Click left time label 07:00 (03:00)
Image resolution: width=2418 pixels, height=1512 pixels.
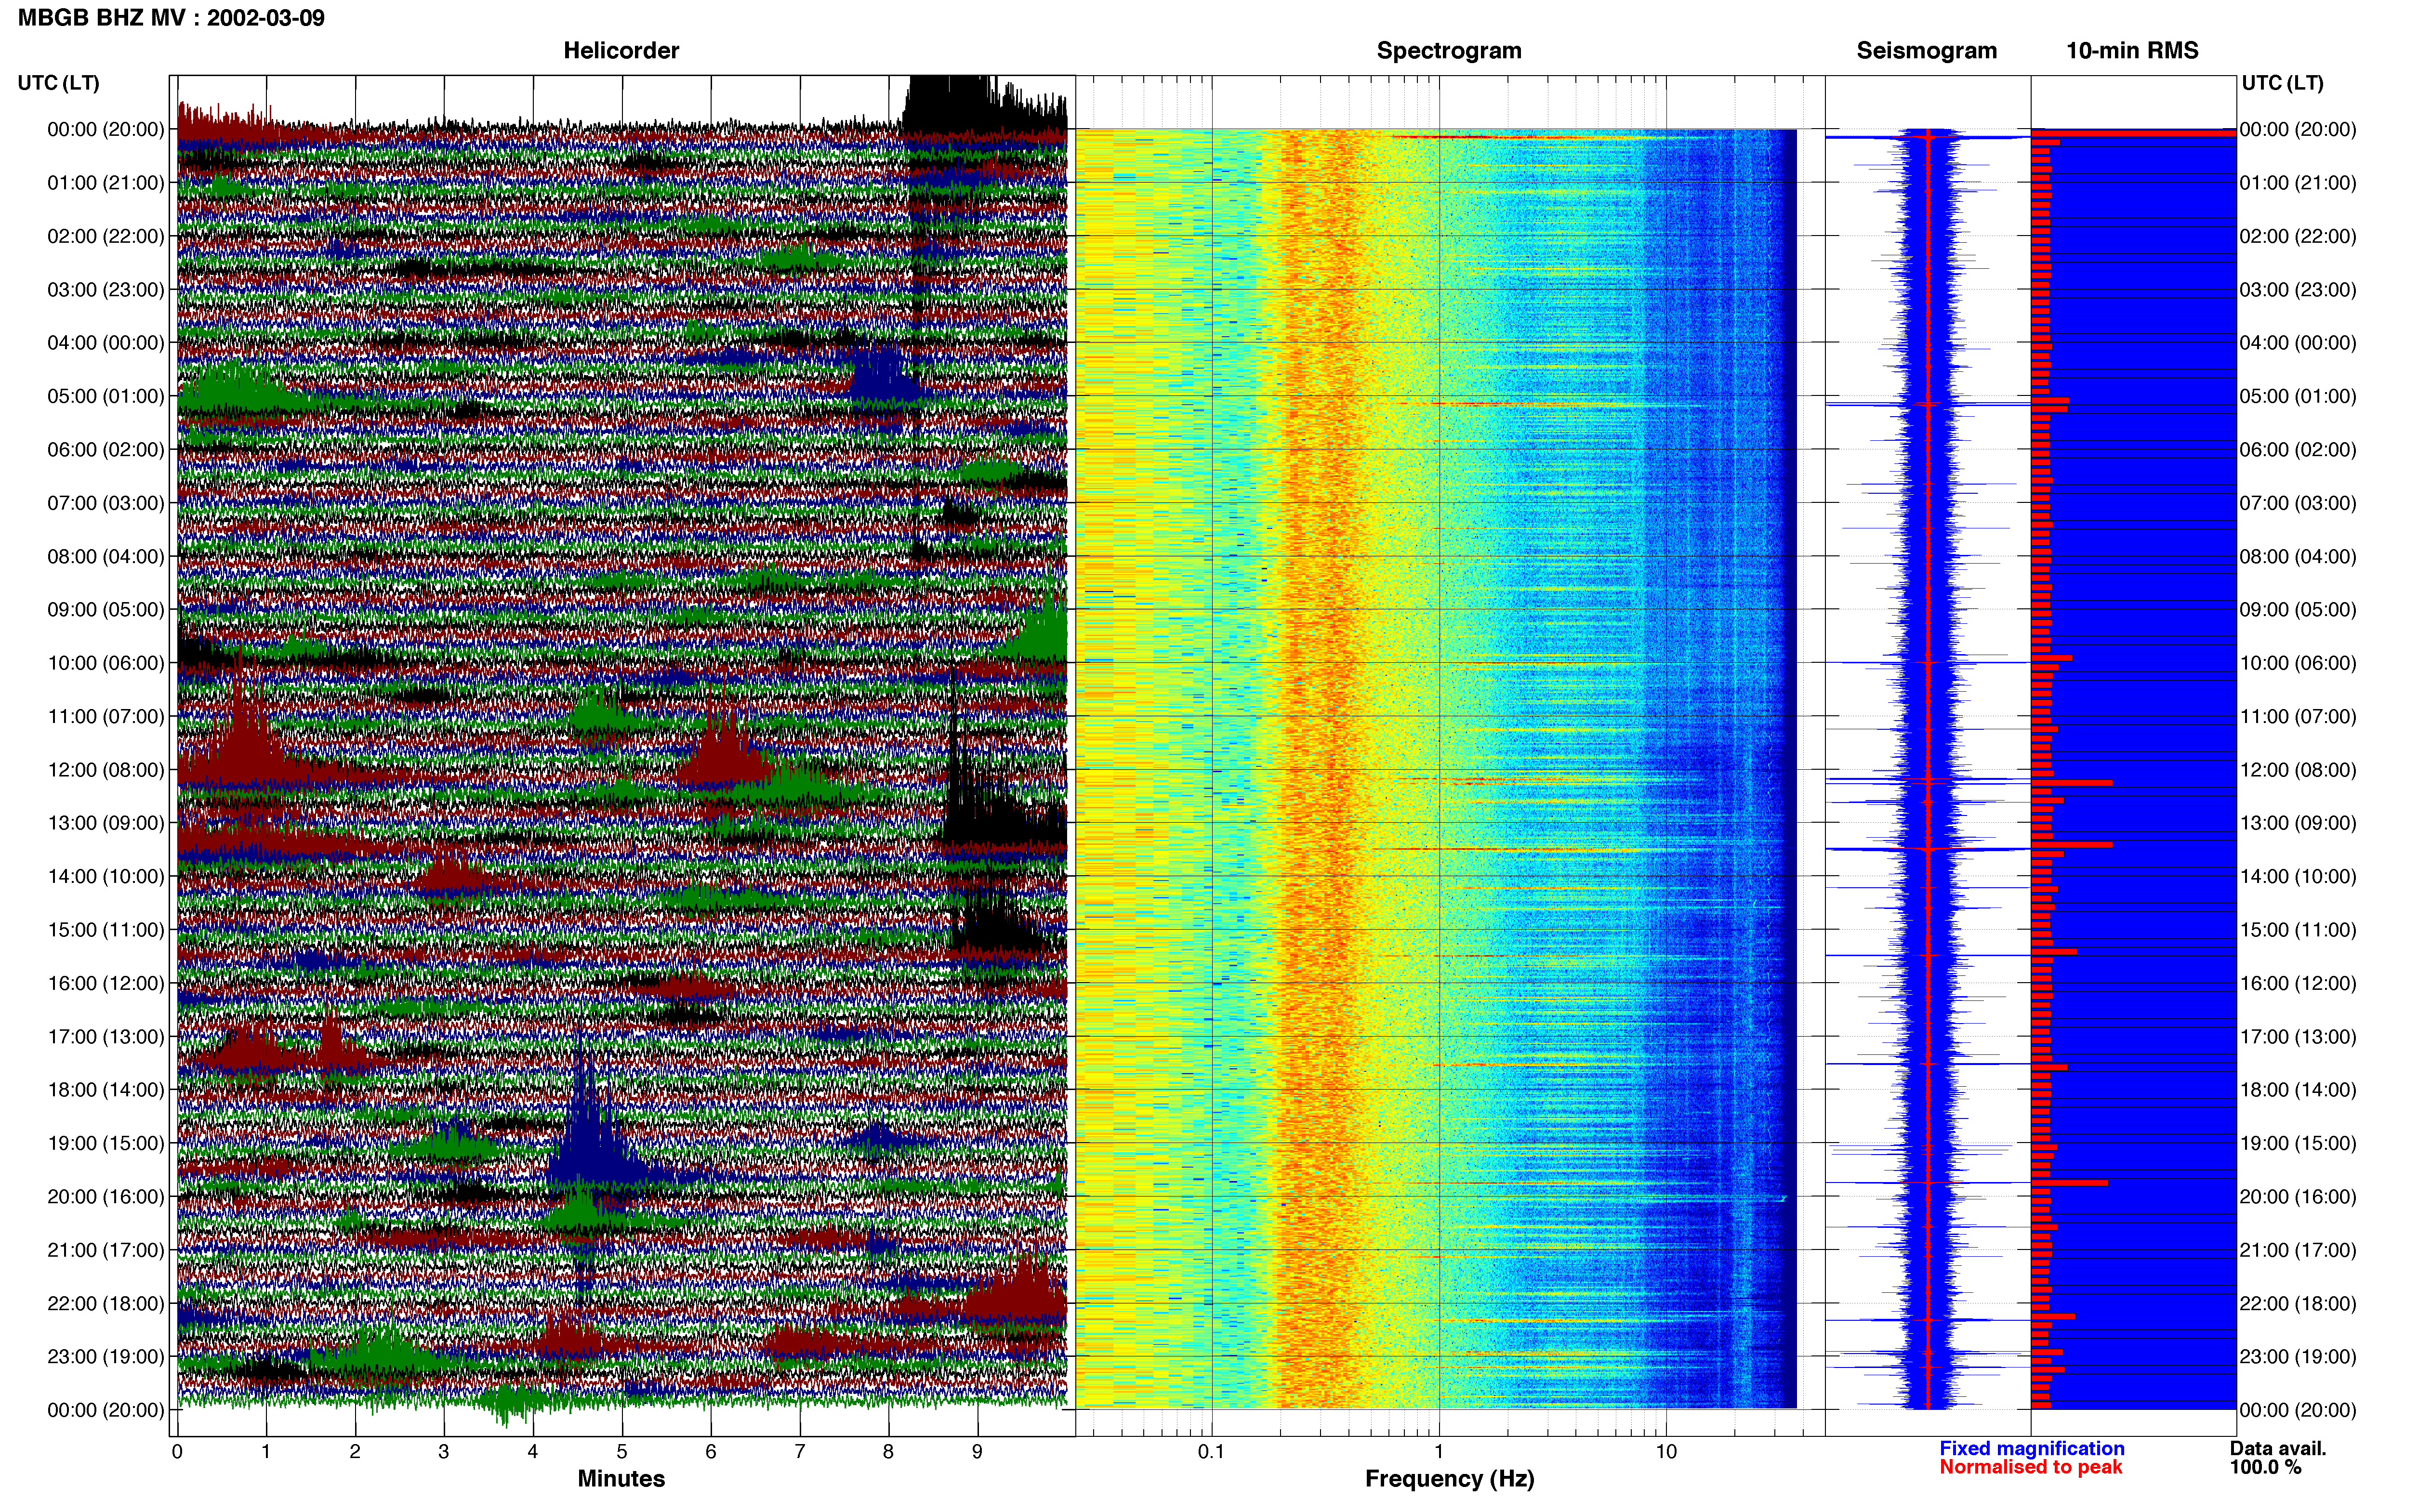(x=106, y=503)
